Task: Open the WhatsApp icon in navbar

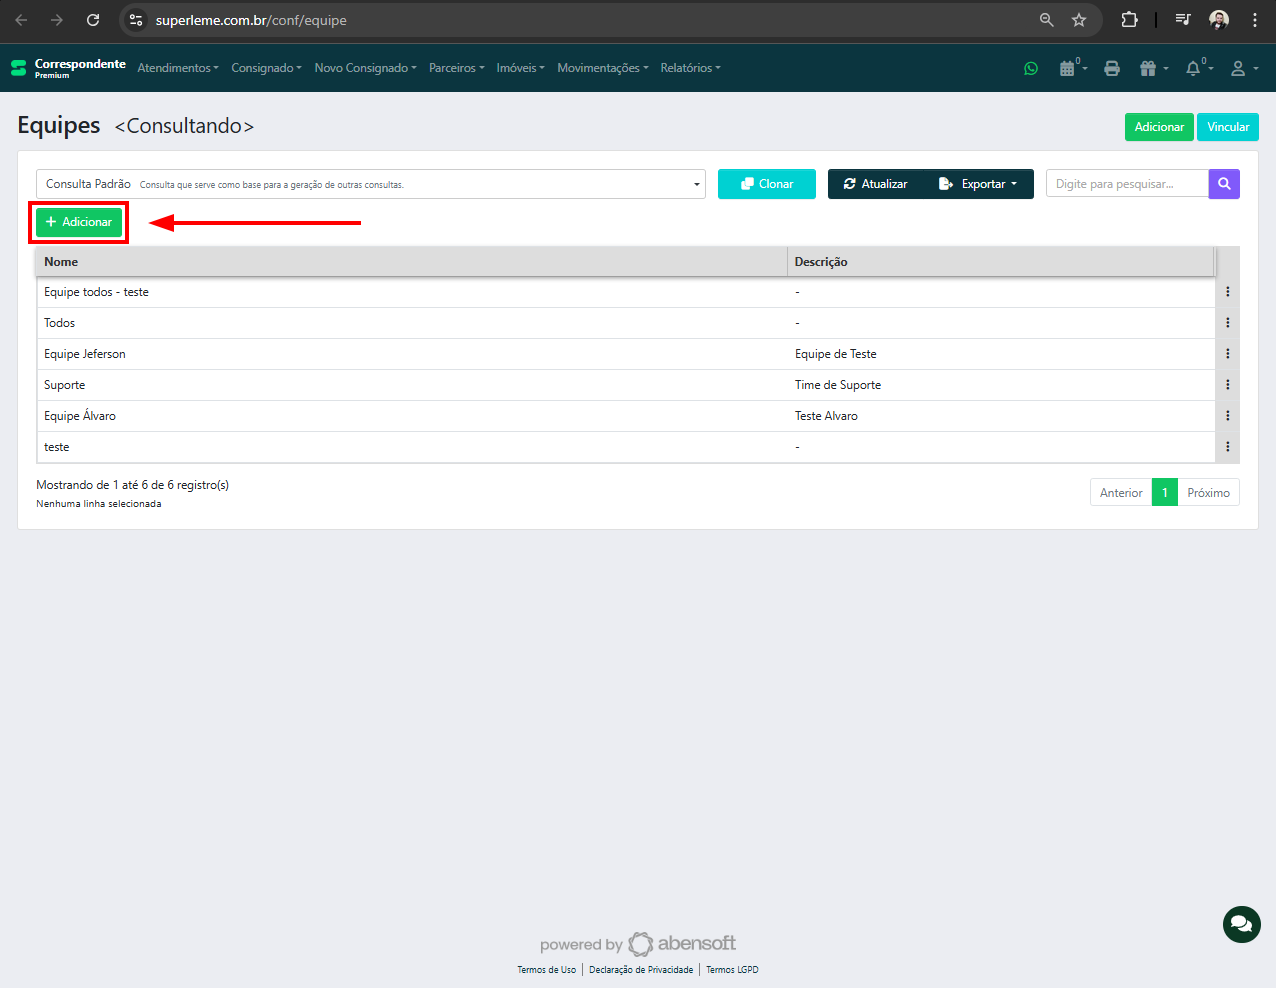Action: [1031, 68]
